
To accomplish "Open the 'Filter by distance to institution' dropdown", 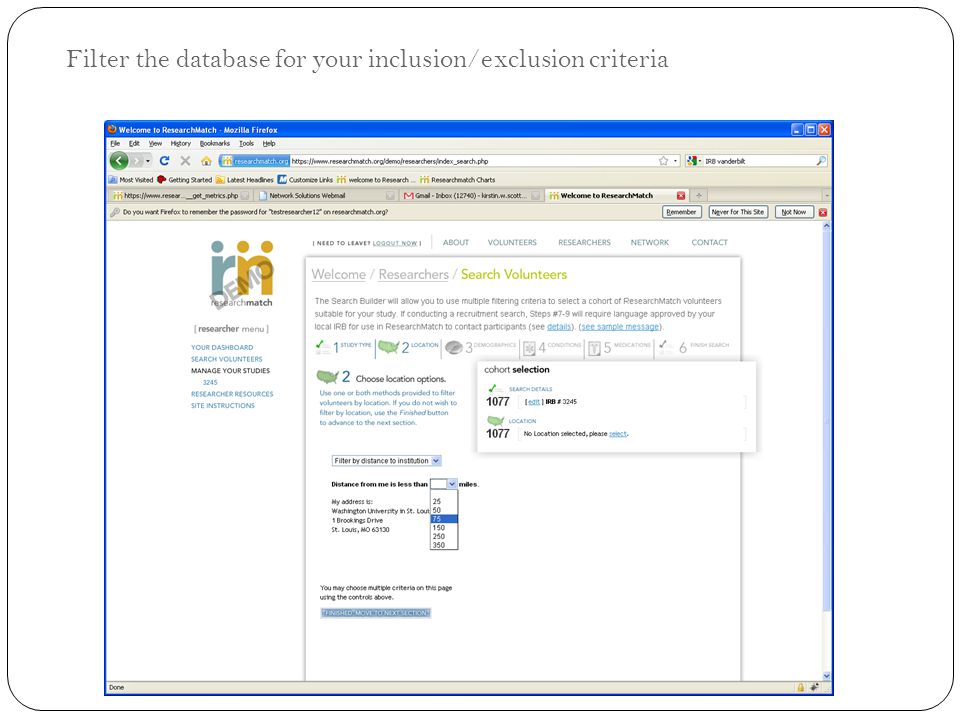I will point(386,461).
